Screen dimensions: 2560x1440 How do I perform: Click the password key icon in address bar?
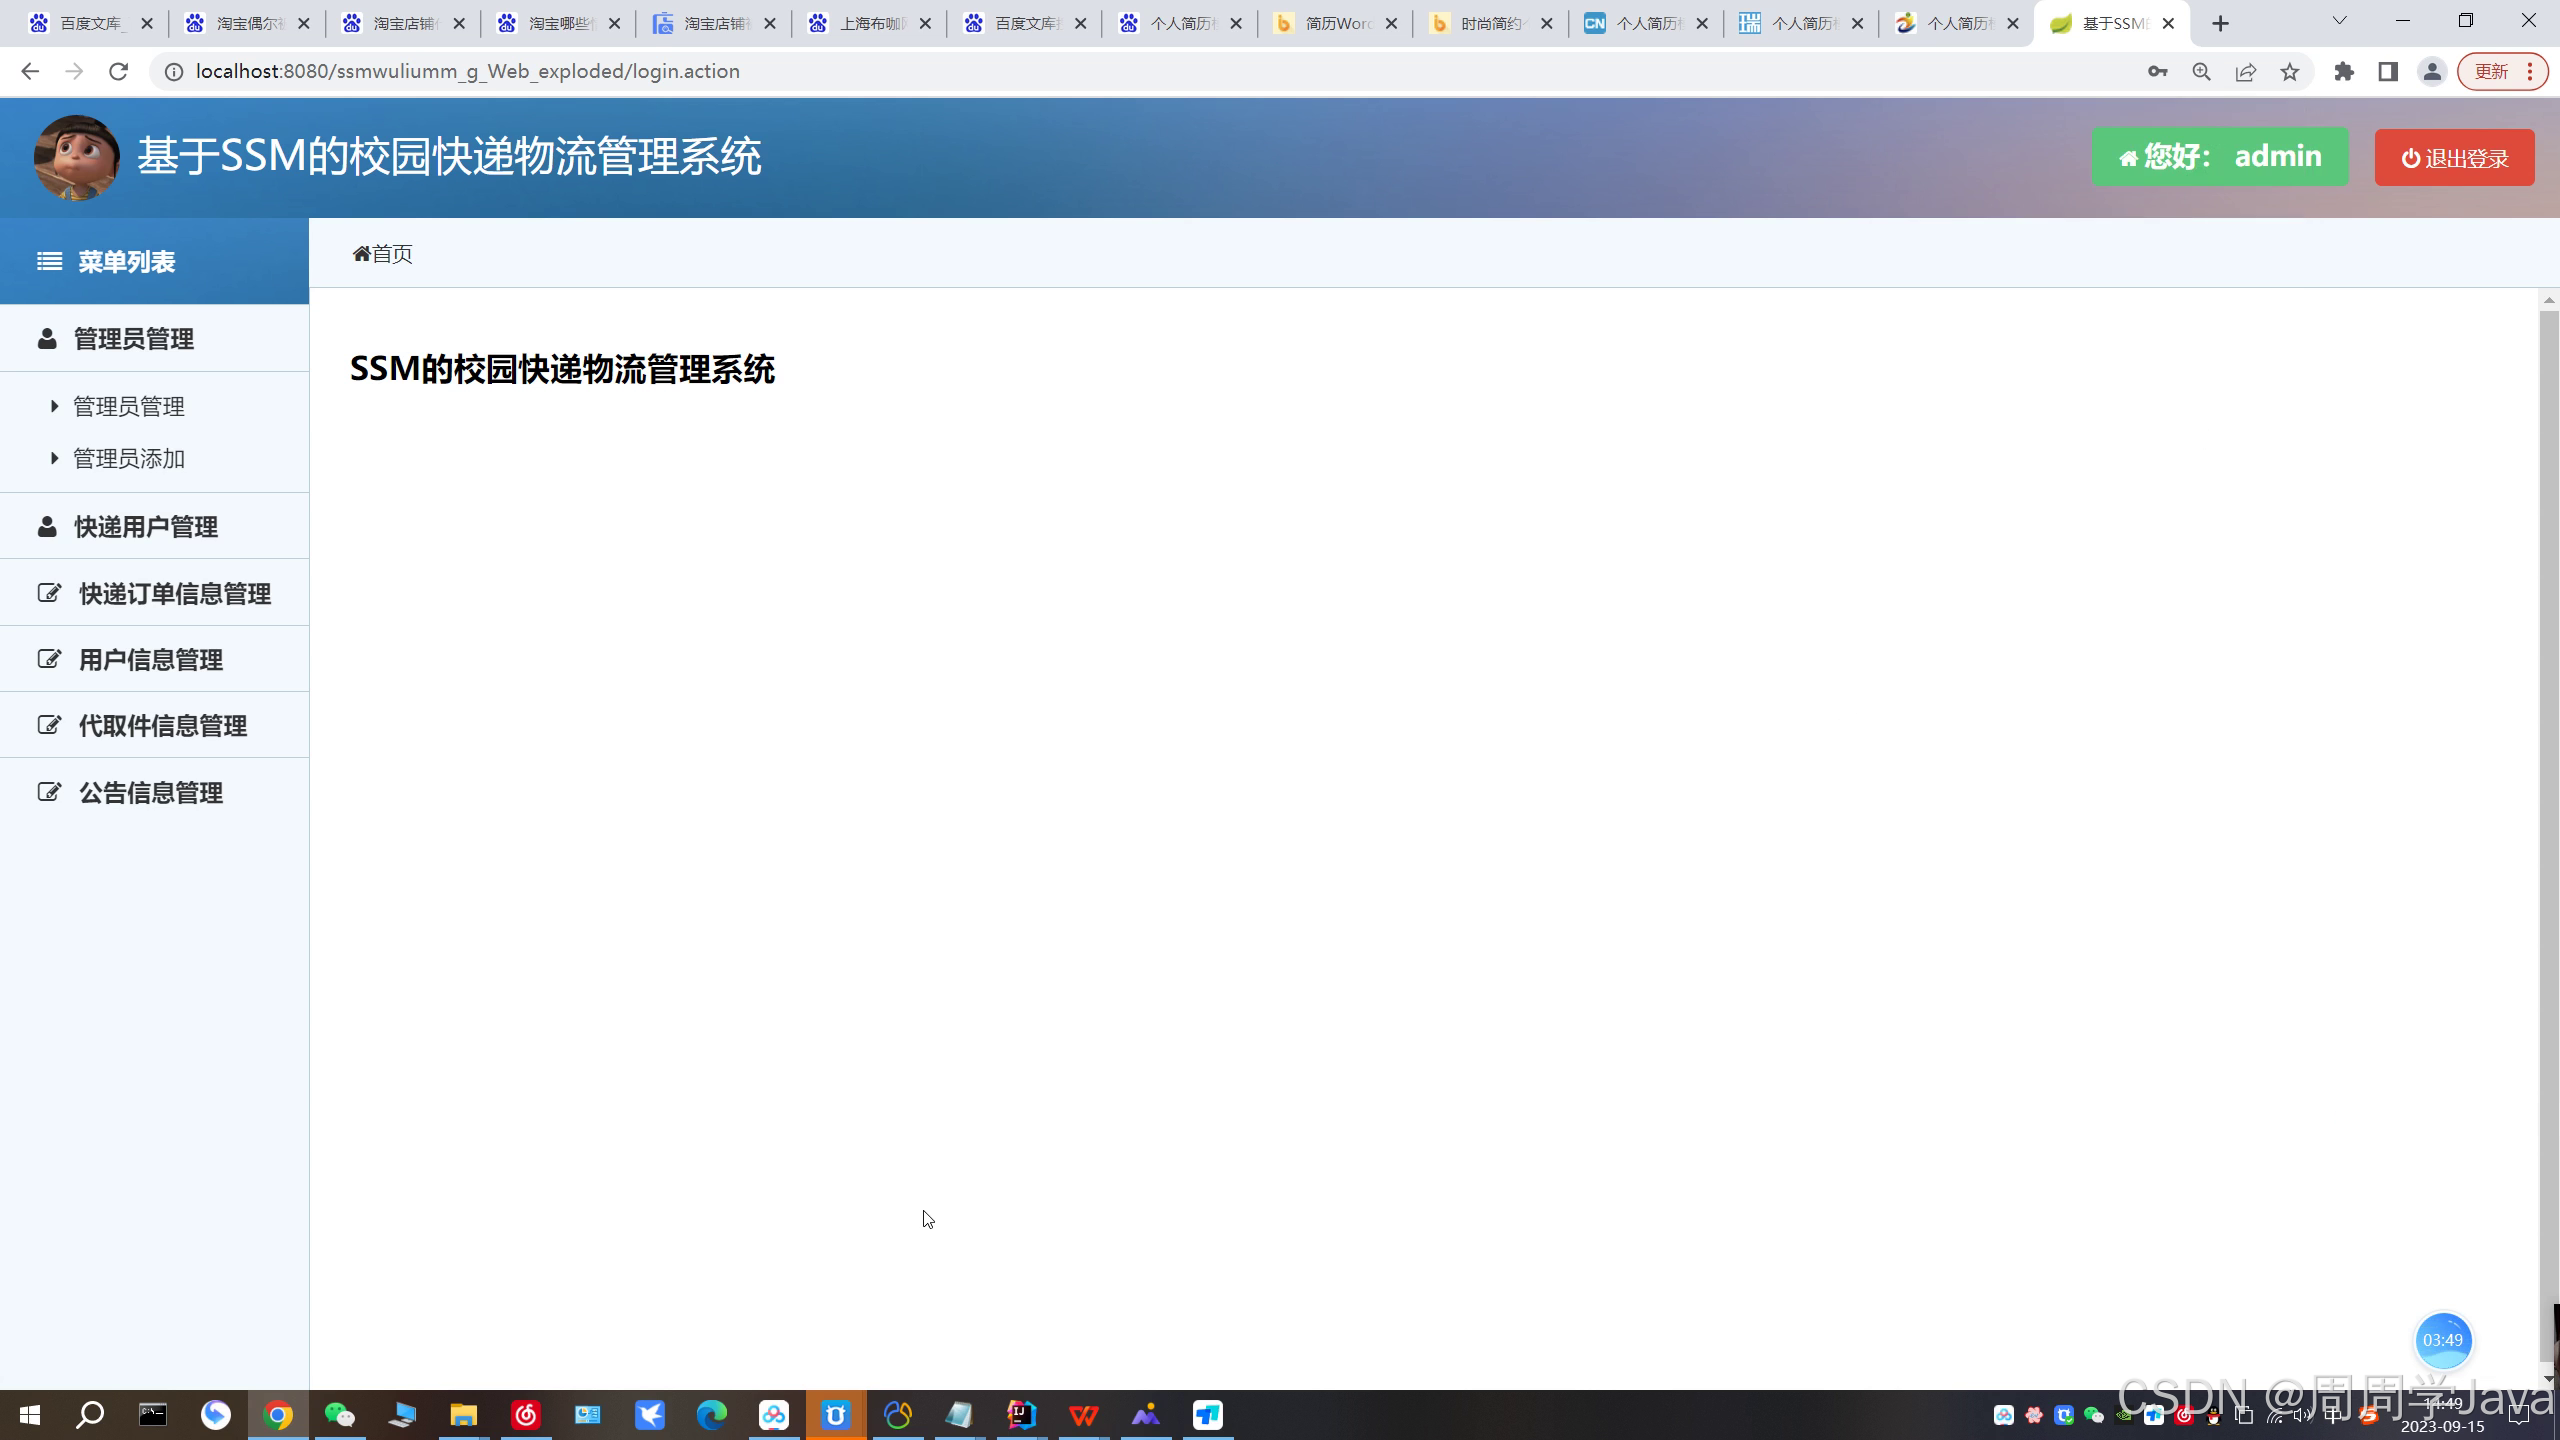(x=2157, y=72)
